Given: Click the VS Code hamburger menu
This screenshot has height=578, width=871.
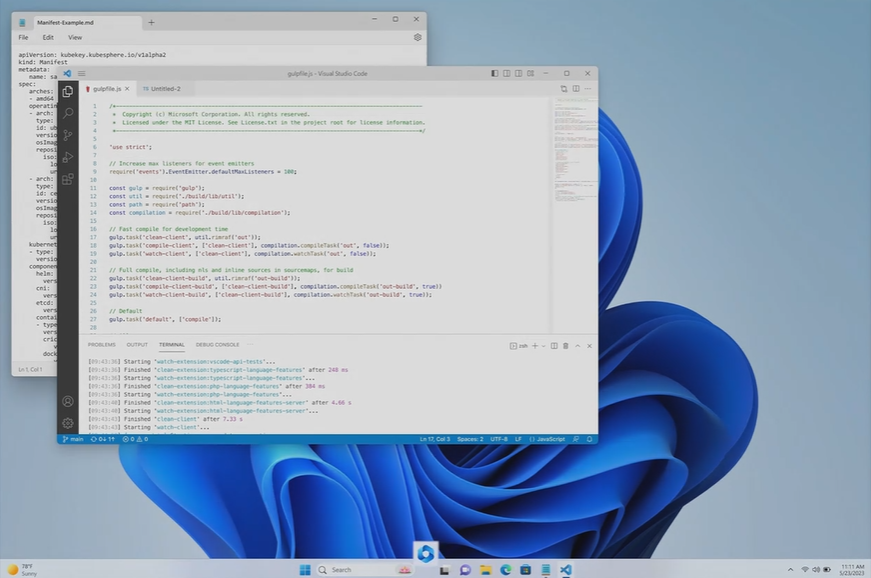Looking at the screenshot, I should click(x=82, y=73).
